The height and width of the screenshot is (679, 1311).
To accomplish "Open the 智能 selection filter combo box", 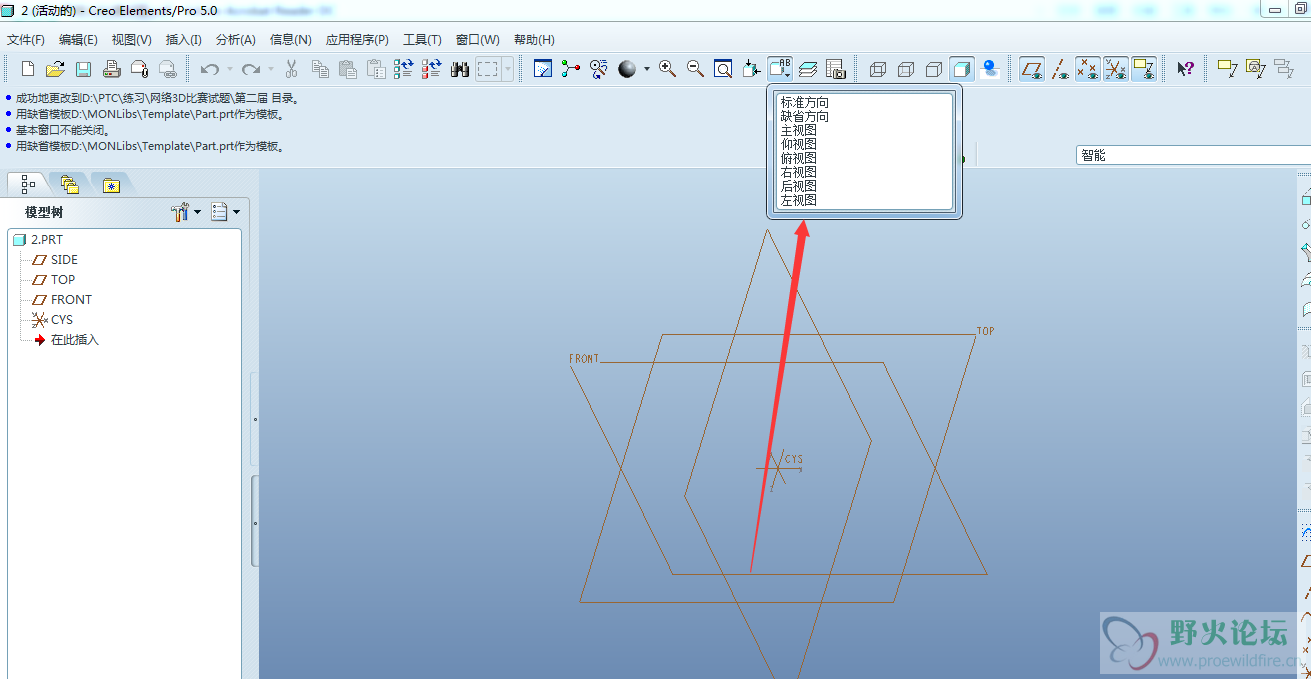I will coord(1193,155).
